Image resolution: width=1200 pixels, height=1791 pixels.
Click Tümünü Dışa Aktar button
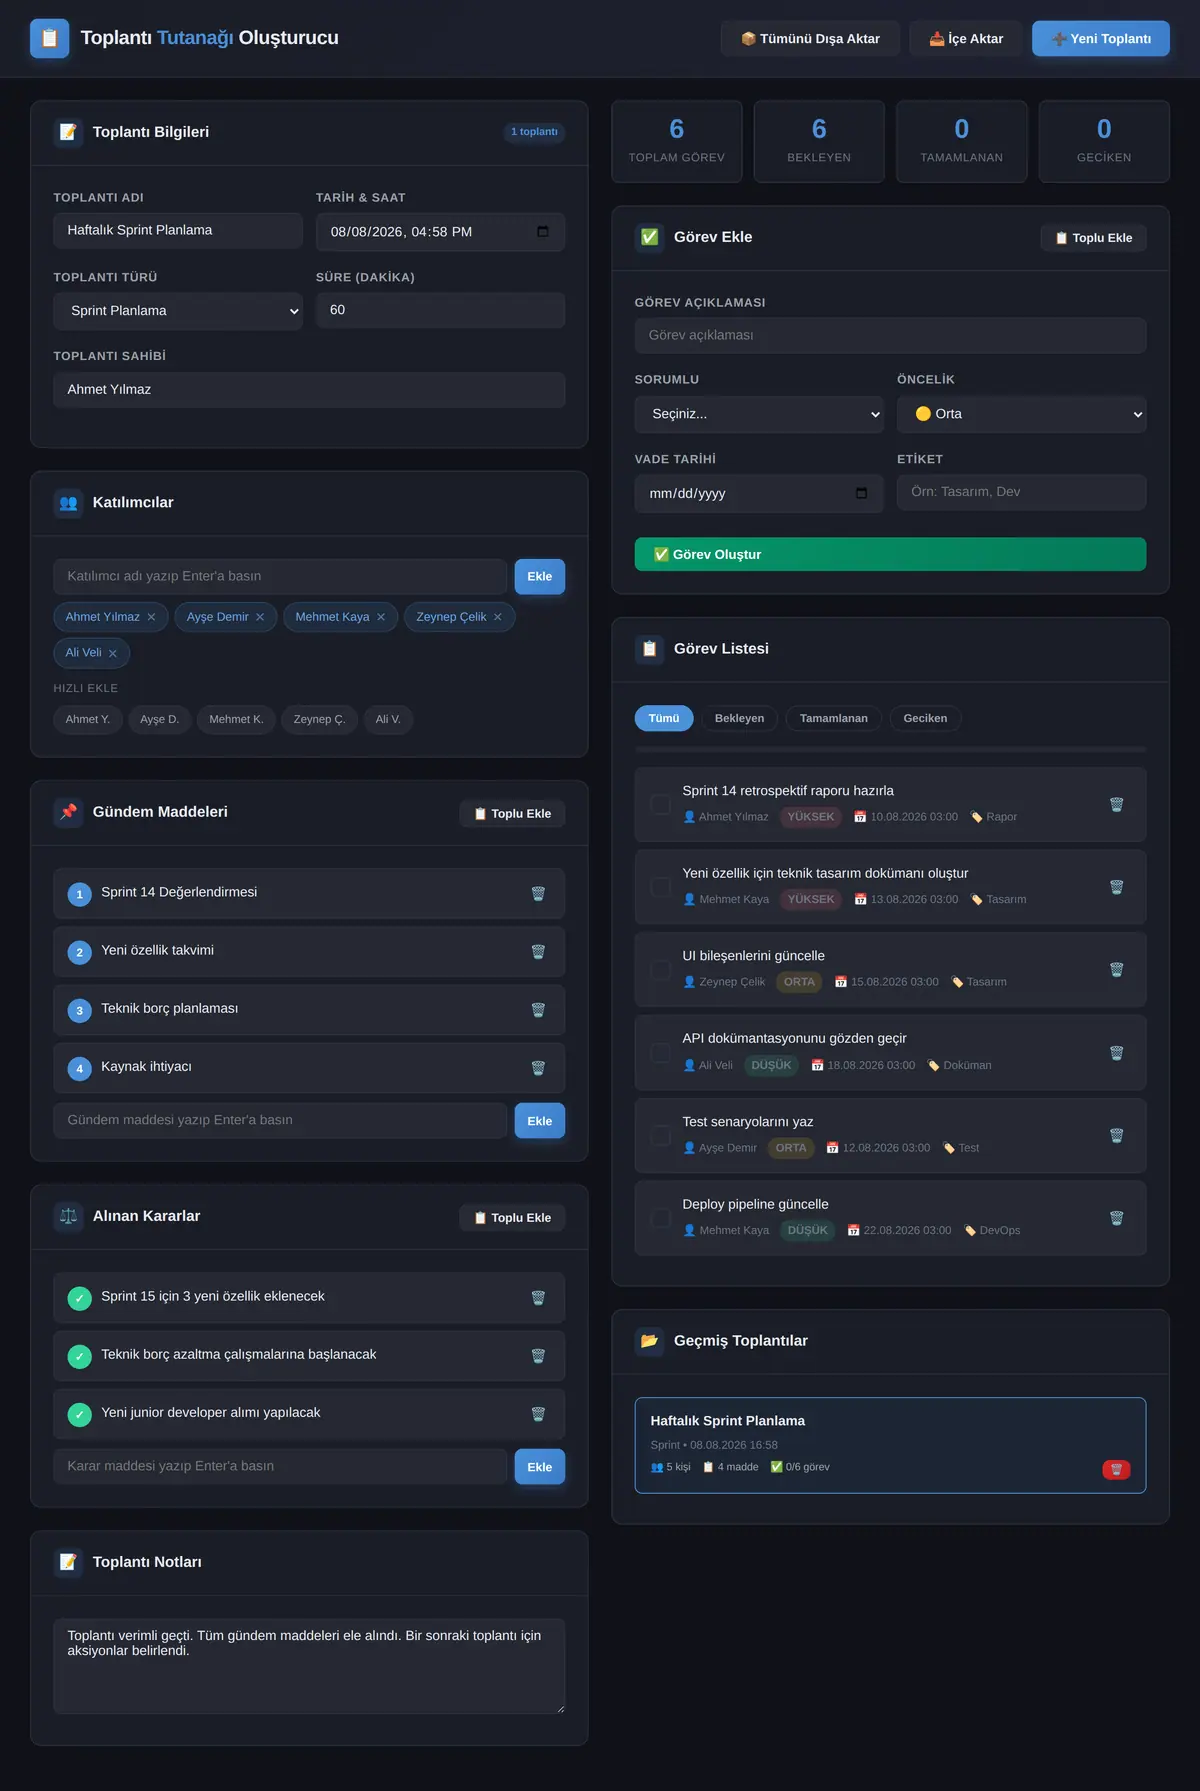point(810,38)
